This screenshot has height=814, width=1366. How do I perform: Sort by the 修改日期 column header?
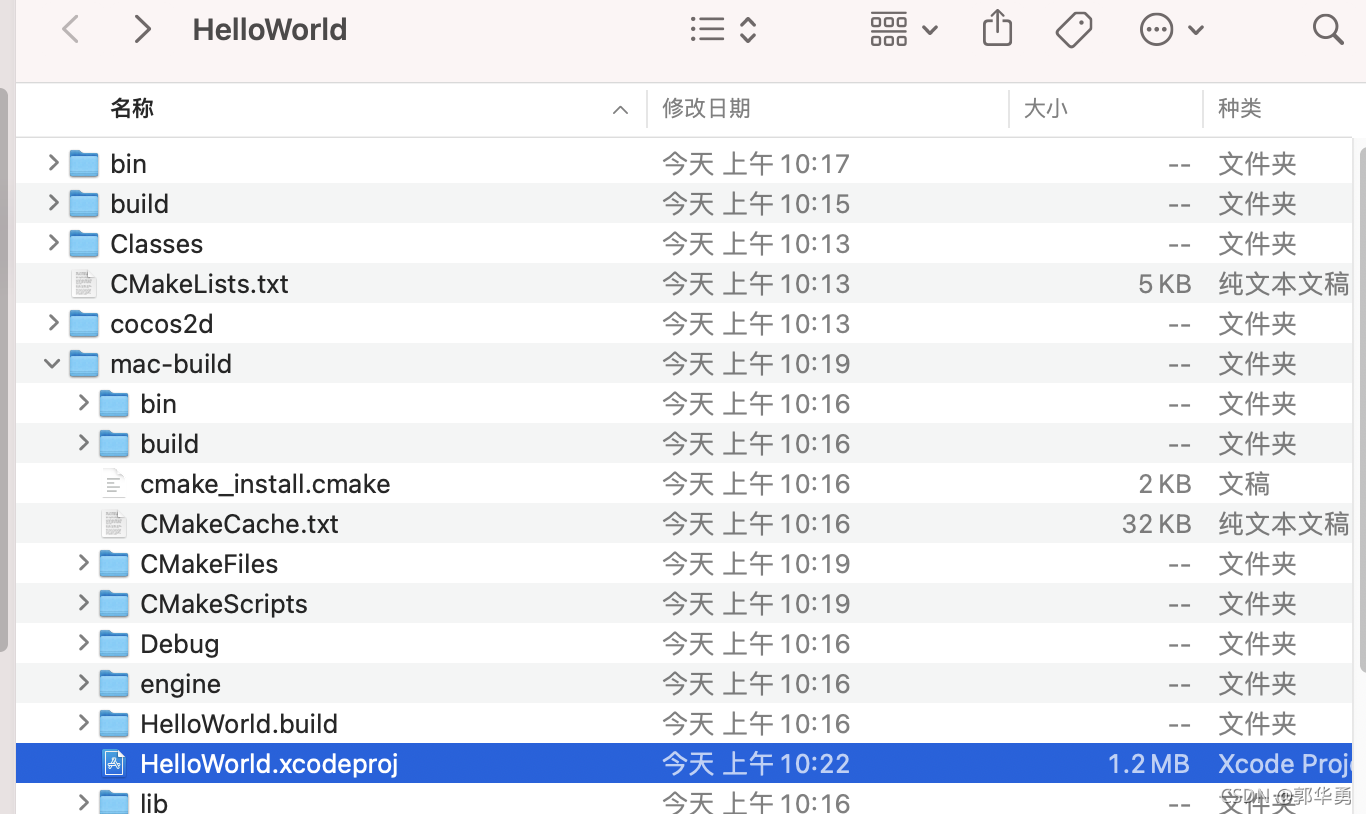706,108
